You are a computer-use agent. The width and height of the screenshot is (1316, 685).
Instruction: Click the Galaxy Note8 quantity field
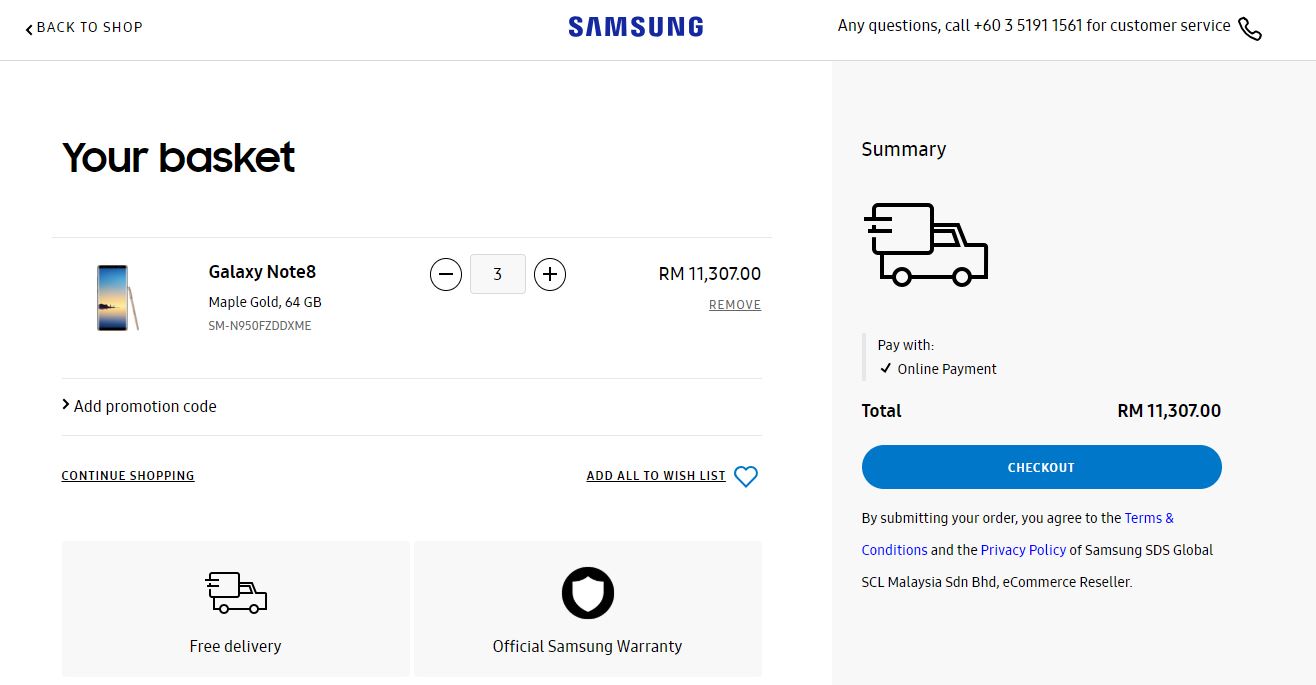498,274
